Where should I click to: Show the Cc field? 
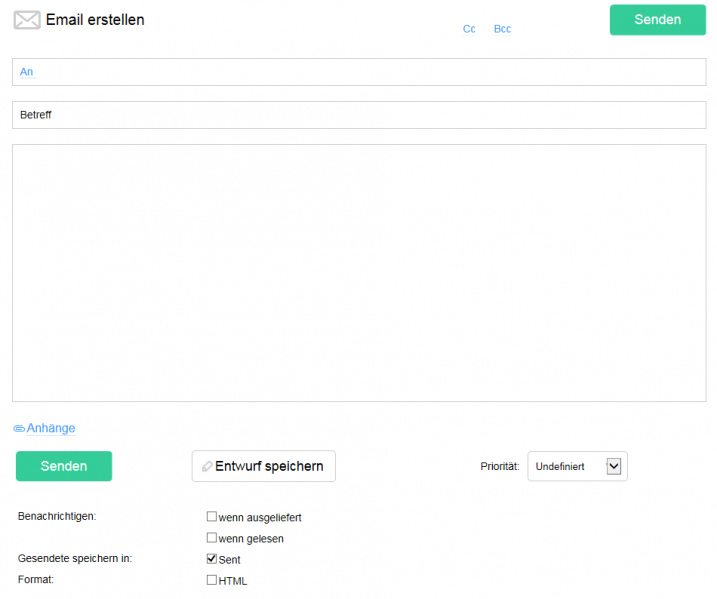tap(469, 29)
